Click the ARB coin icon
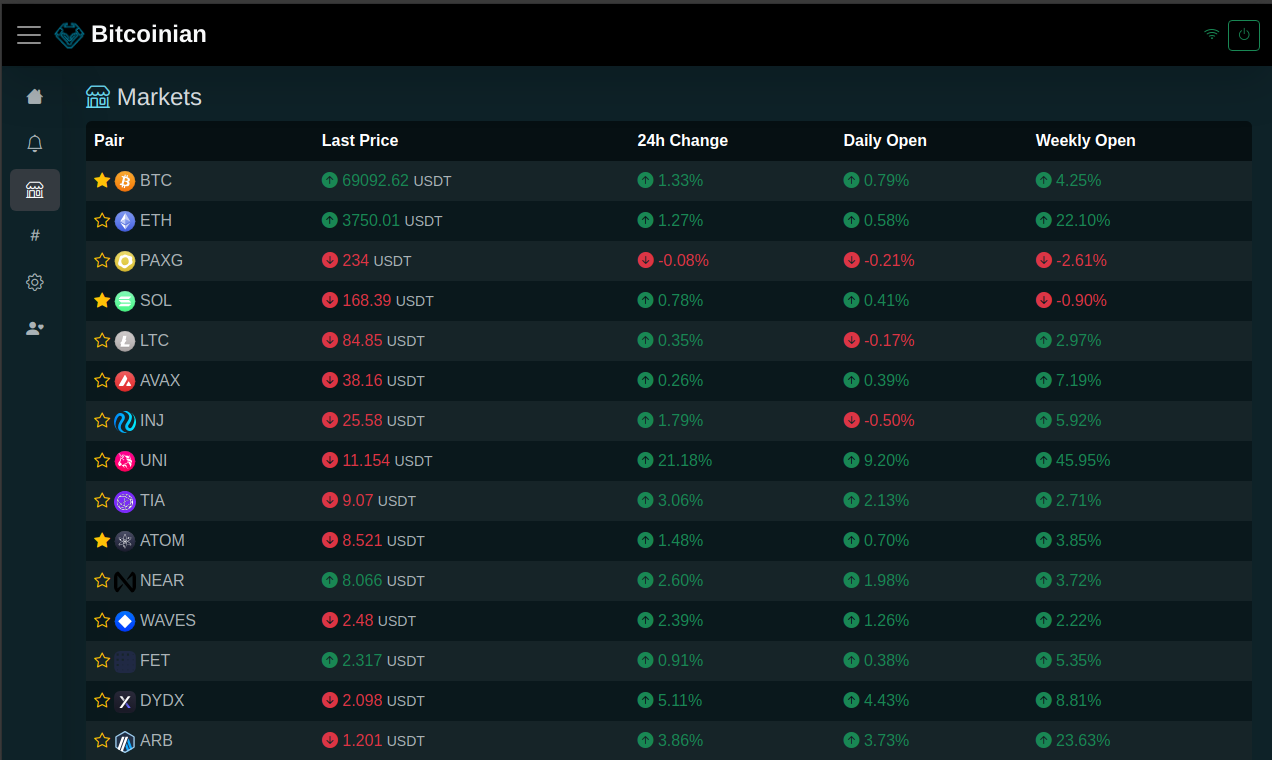1272x760 pixels. [125, 741]
